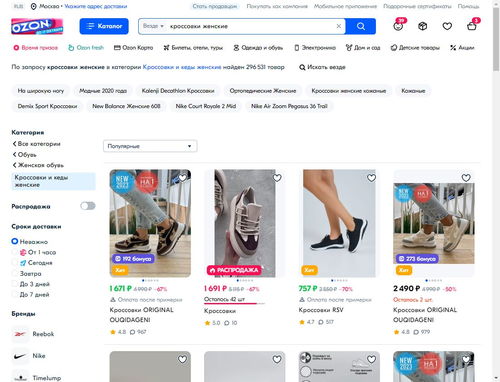The height and width of the screenshot is (382, 500).
Task: Click the Timelump brand logo
Action: 20,377
